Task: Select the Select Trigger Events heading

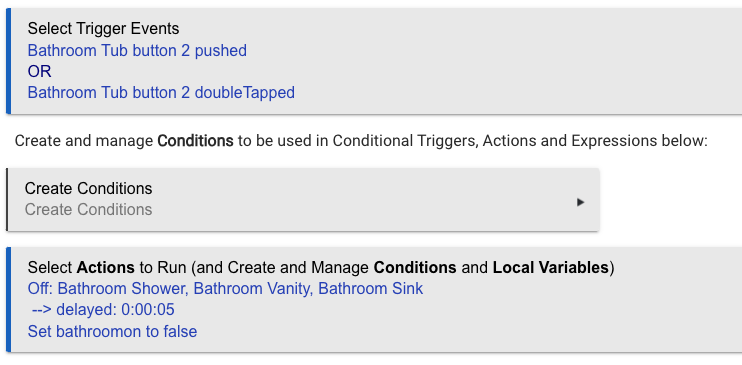Action: click(x=103, y=28)
